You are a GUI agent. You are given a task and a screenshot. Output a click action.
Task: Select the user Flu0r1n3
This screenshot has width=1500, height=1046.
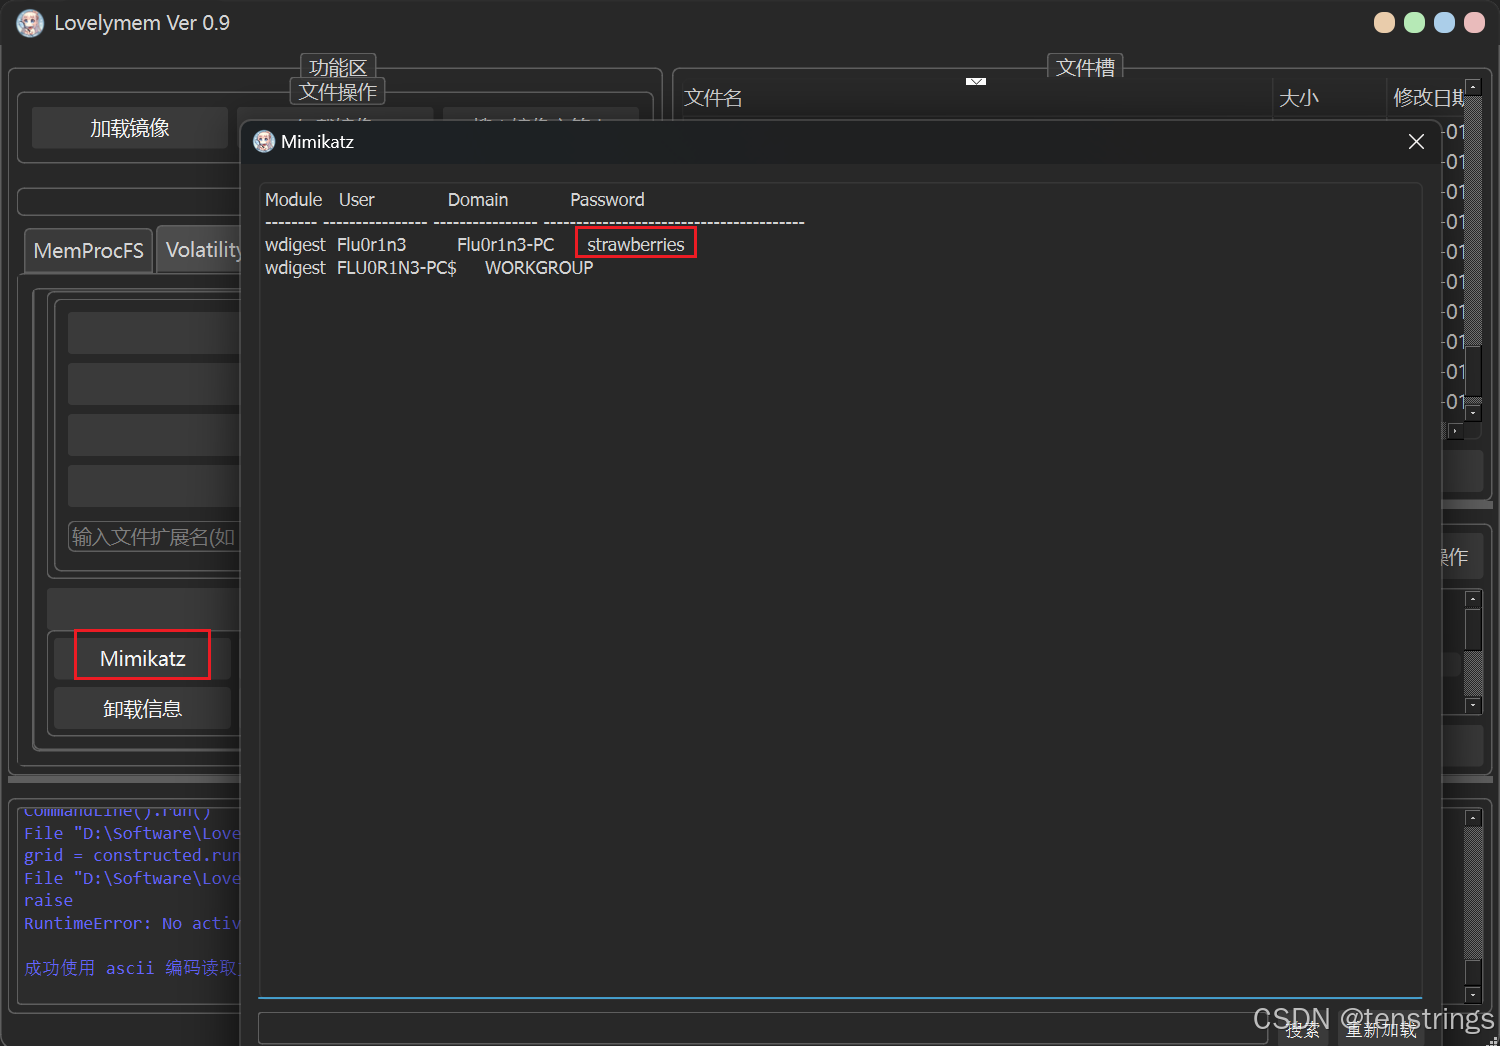pos(372,245)
